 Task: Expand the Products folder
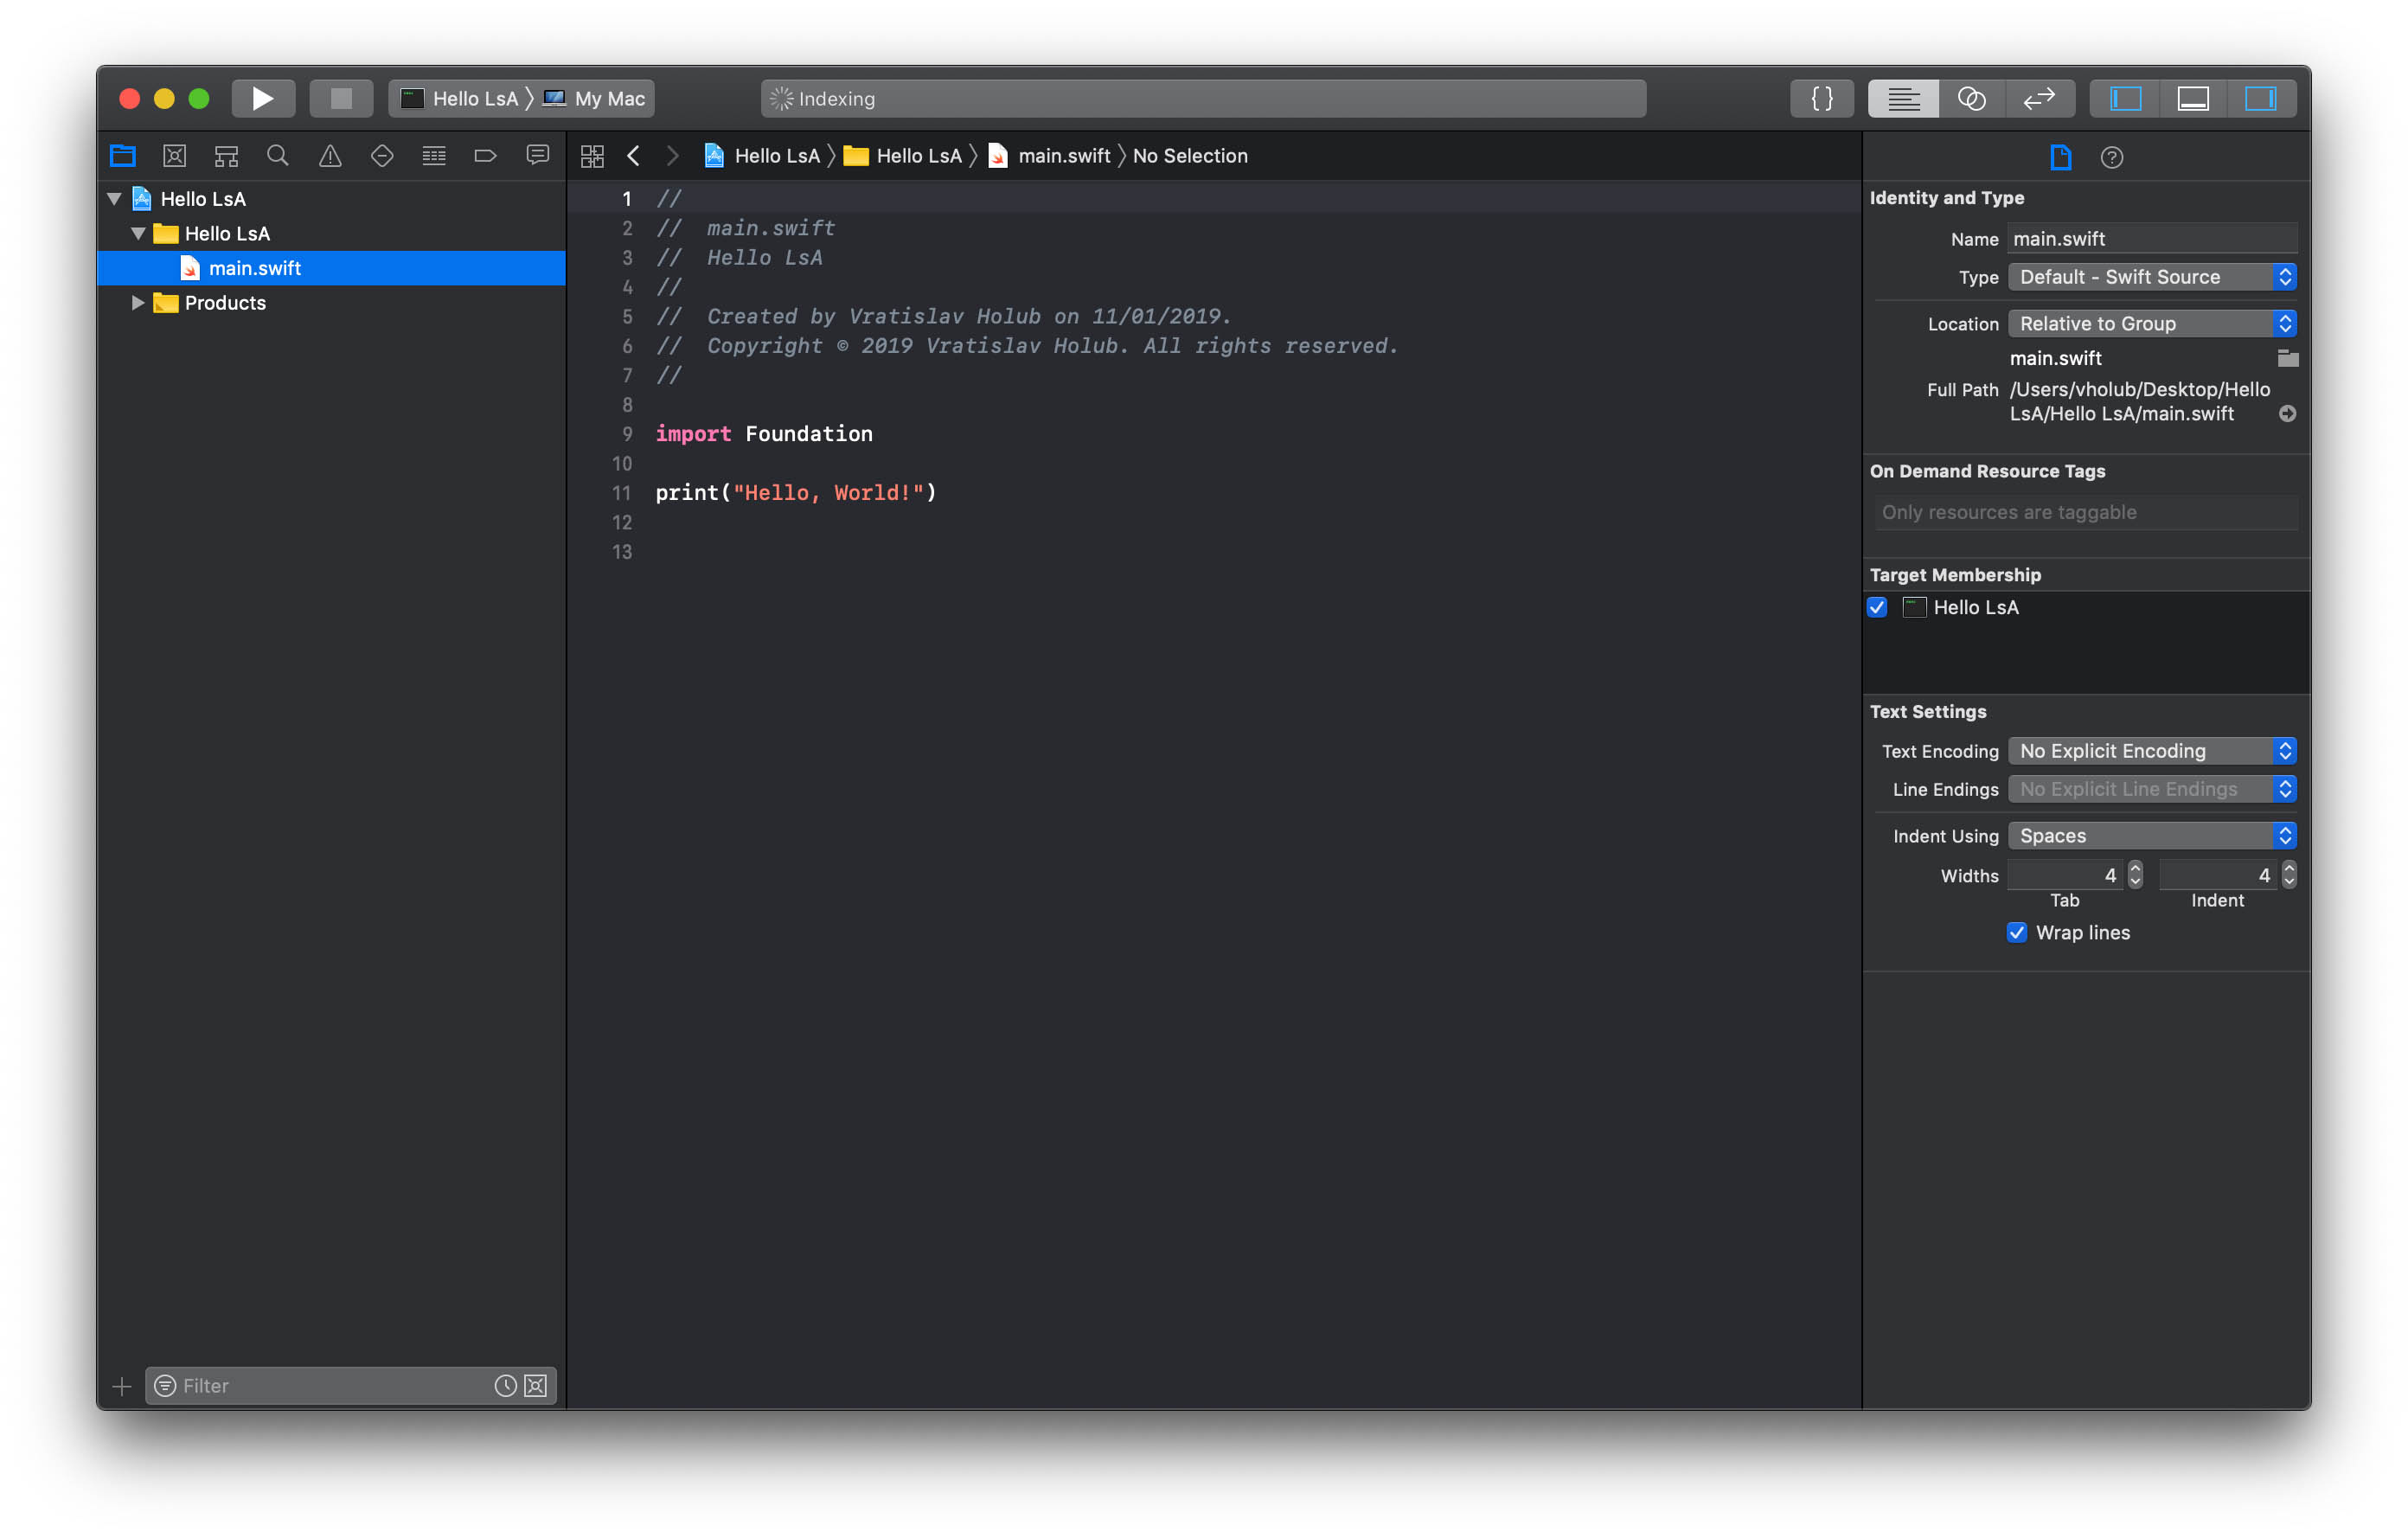click(x=138, y=303)
